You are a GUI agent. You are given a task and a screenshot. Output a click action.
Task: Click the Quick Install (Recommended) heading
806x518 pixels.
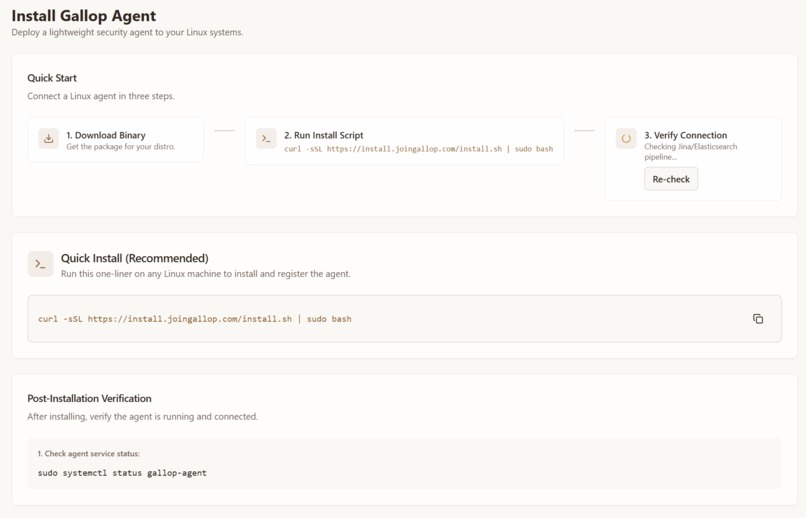pyautogui.click(x=135, y=258)
